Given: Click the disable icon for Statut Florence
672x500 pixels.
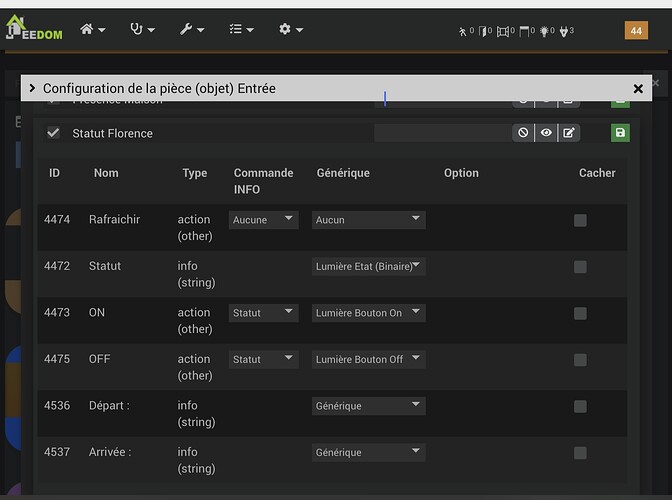Looking at the screenshot, I should coord(523,133).
